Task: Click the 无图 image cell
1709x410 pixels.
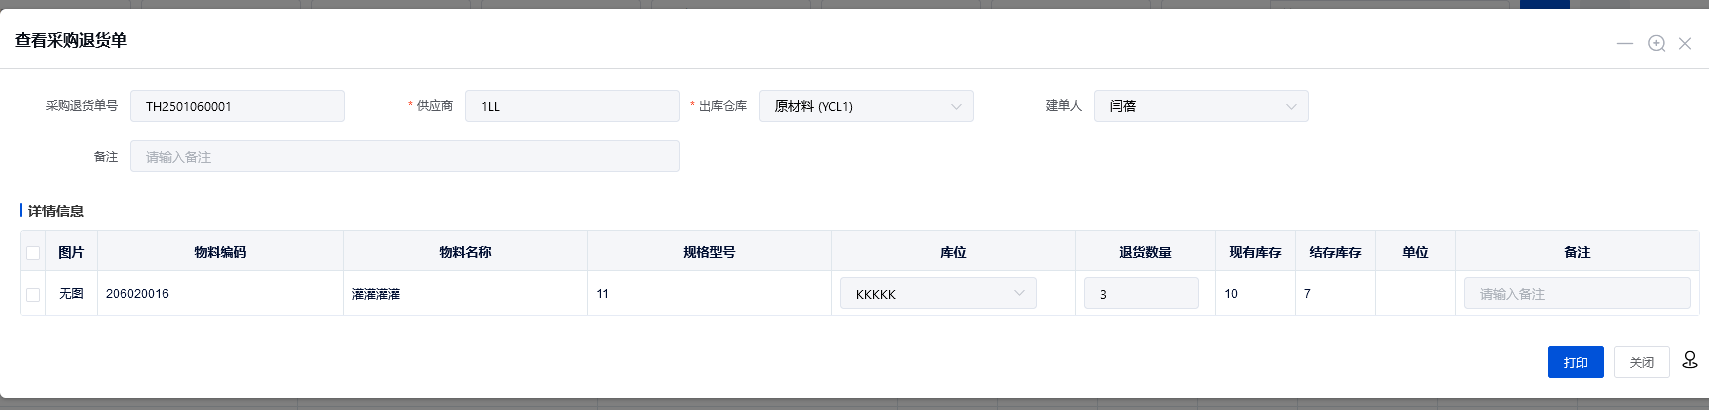Action: tap(71, 294)
